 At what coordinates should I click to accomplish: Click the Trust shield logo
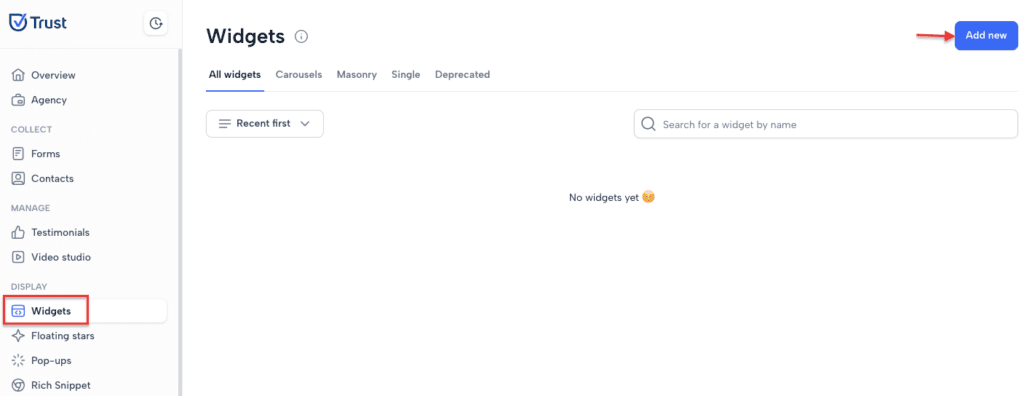[18, 23]
